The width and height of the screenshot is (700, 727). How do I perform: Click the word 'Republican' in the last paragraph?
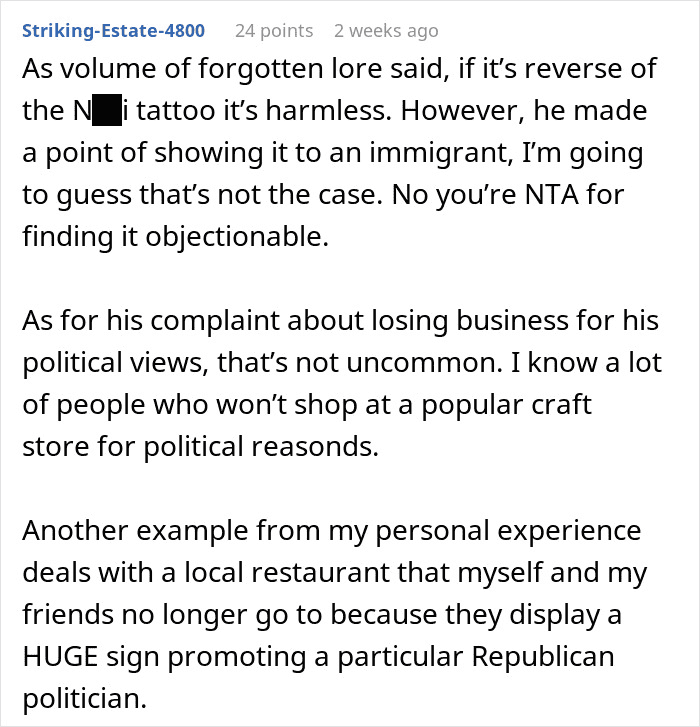click(x=543, y=657)
